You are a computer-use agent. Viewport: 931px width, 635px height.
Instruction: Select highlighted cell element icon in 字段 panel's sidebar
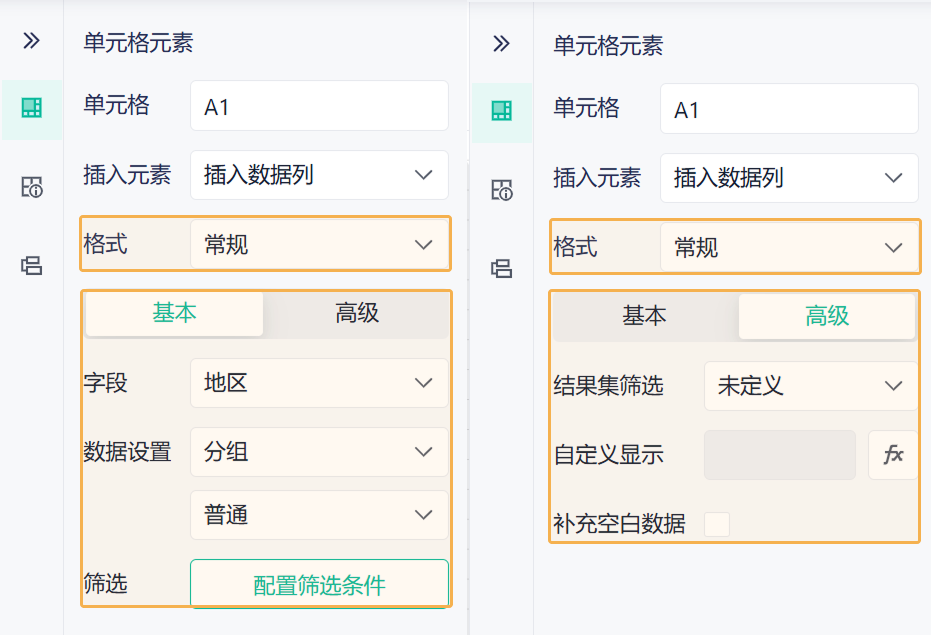point(32,108)
